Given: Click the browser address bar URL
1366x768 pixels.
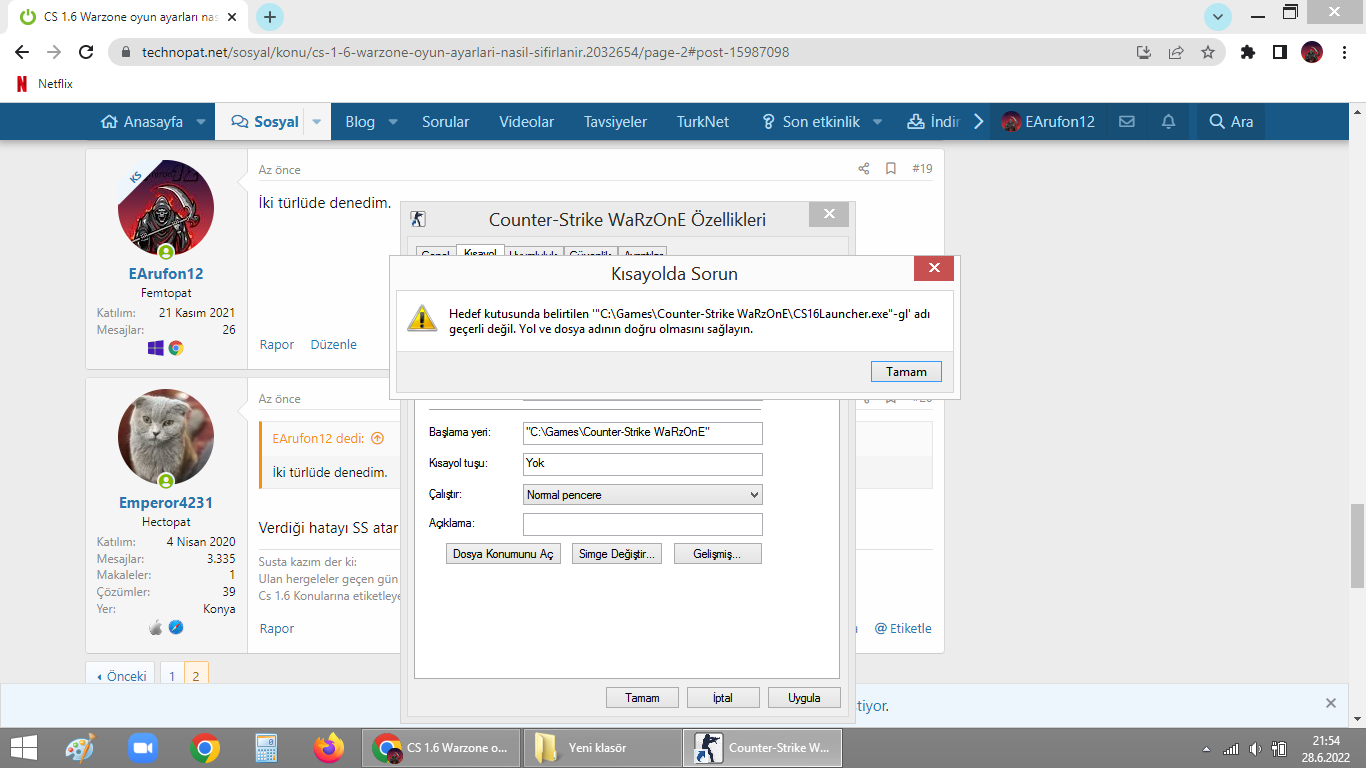Looking at the screenshot, I should 465,52.
